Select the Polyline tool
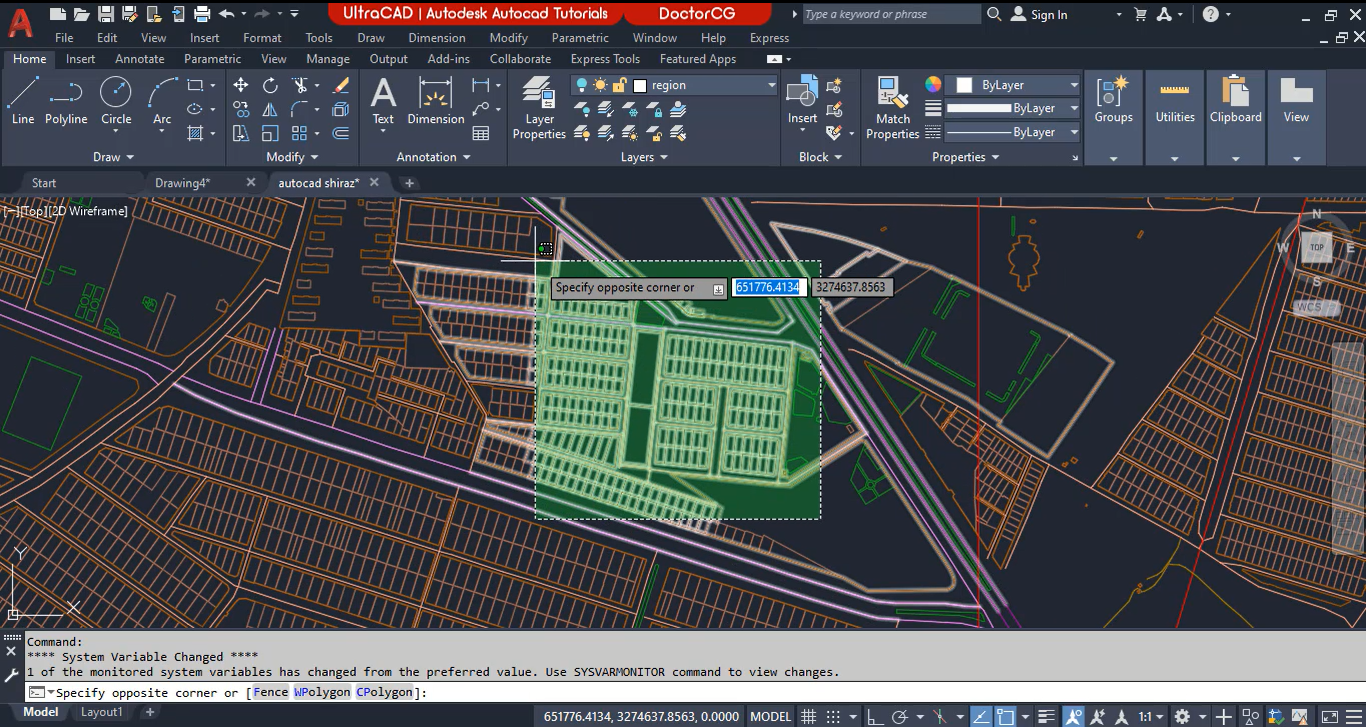The height and width of the screenshot is (727, 1366). pos(66,101)
